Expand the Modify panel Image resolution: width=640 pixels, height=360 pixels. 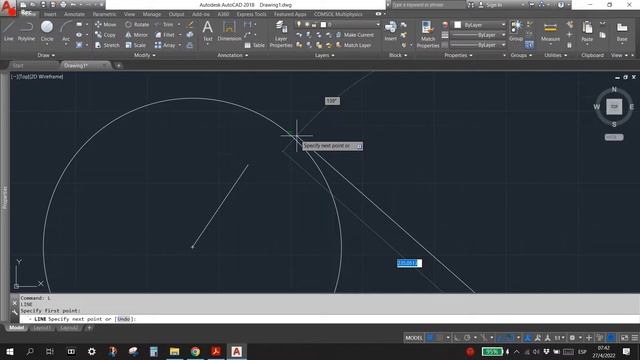(144, 55)
